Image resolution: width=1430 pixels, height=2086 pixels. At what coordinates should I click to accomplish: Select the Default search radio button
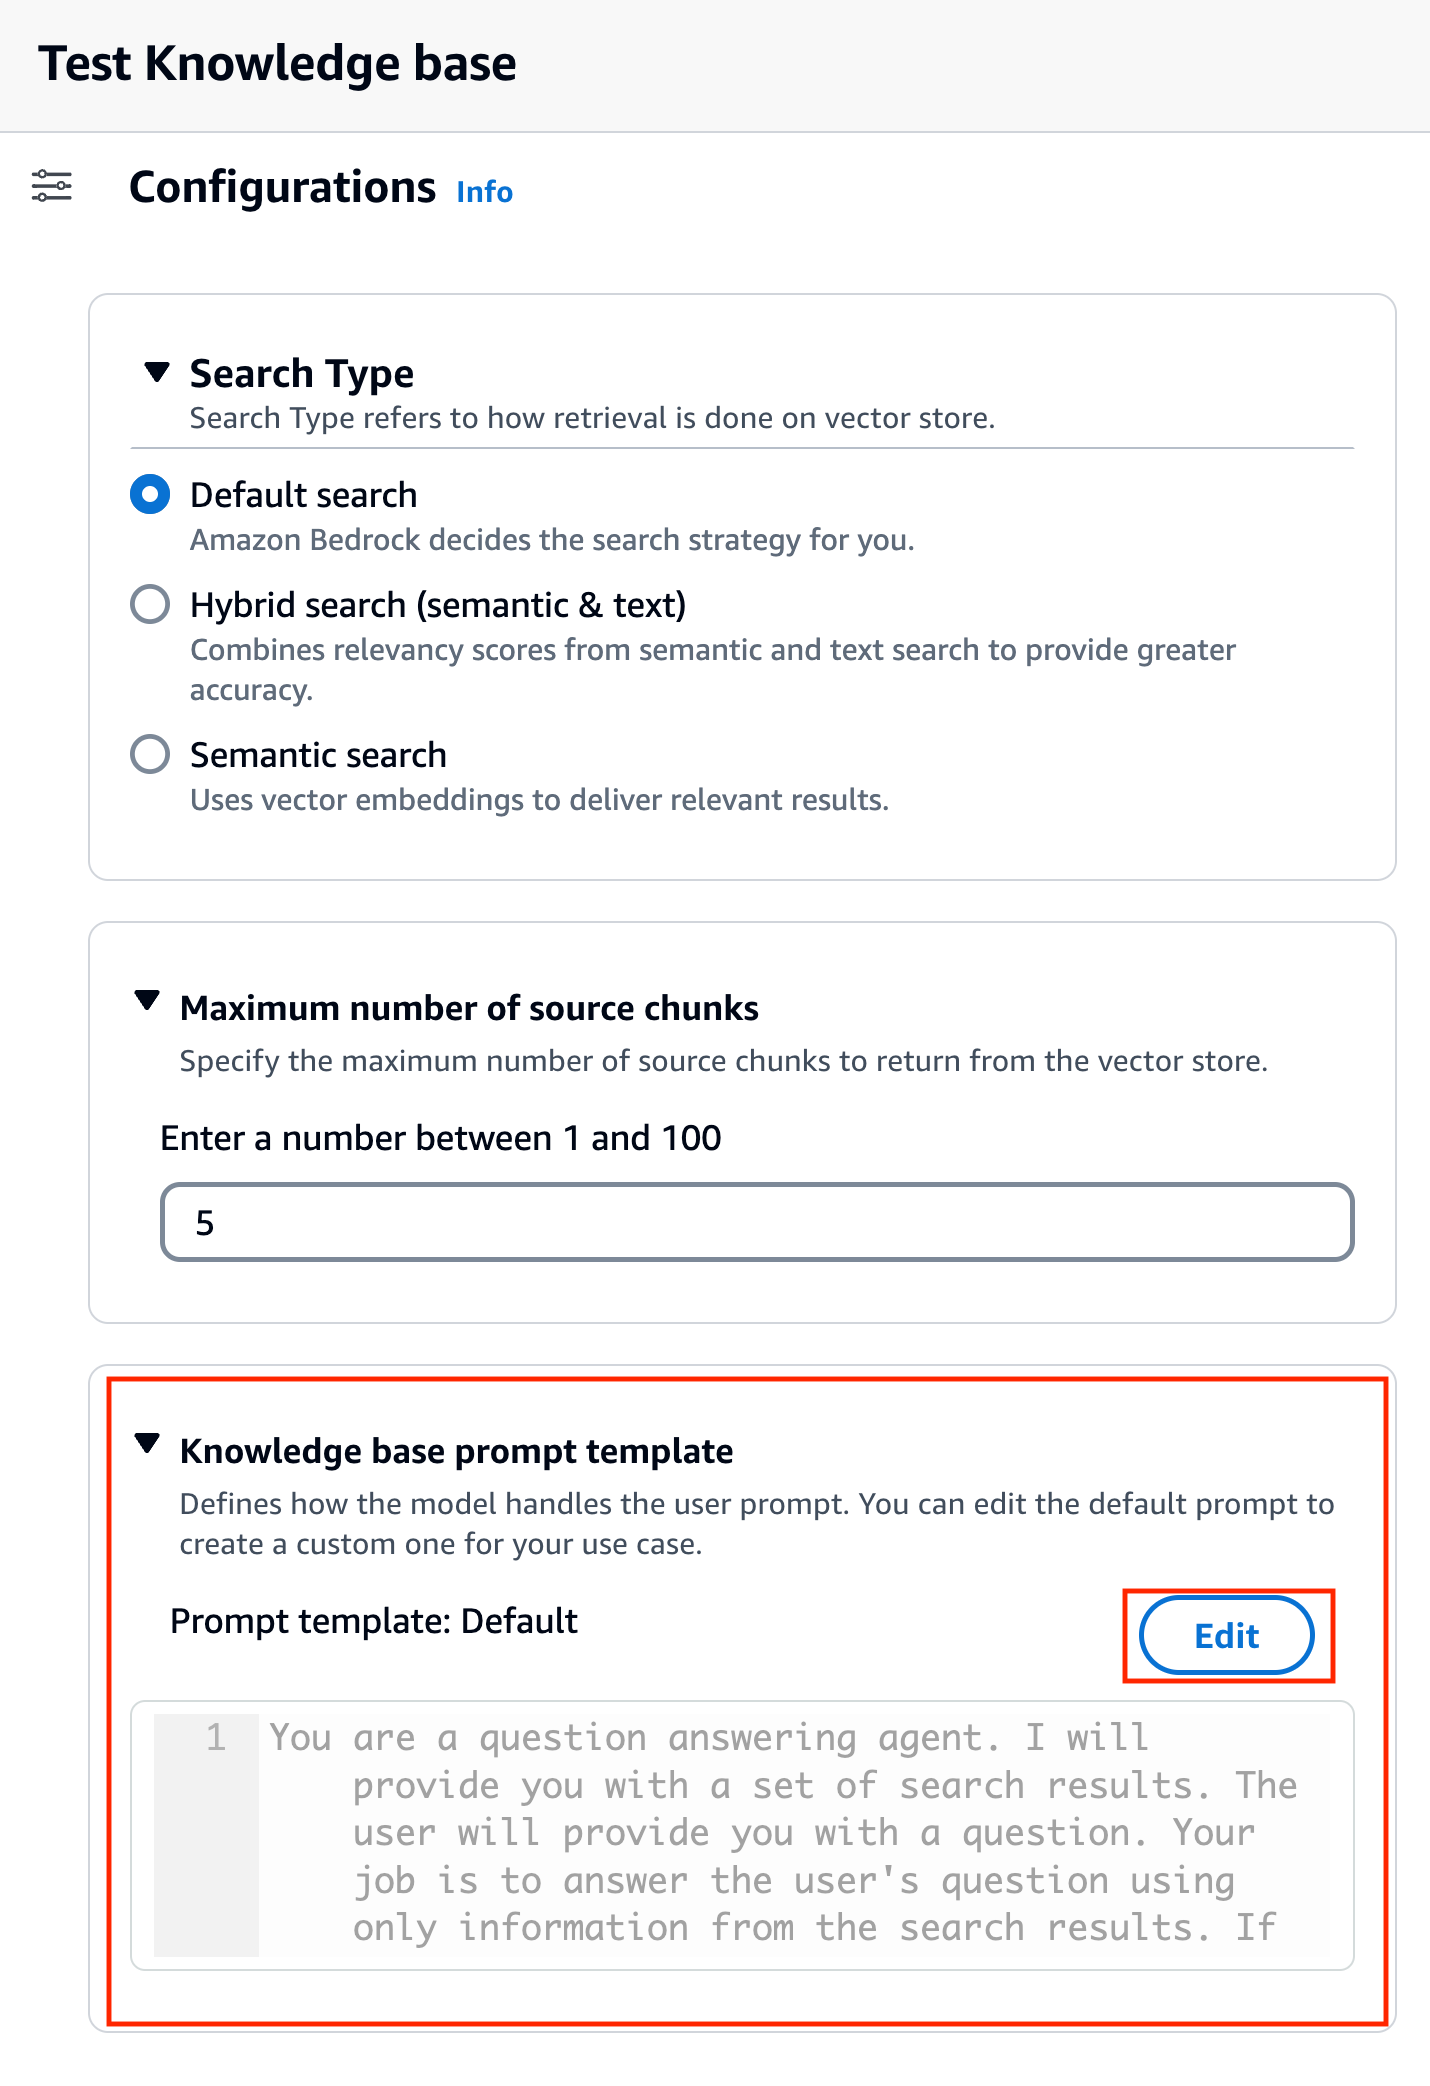(x=150, y=494)
